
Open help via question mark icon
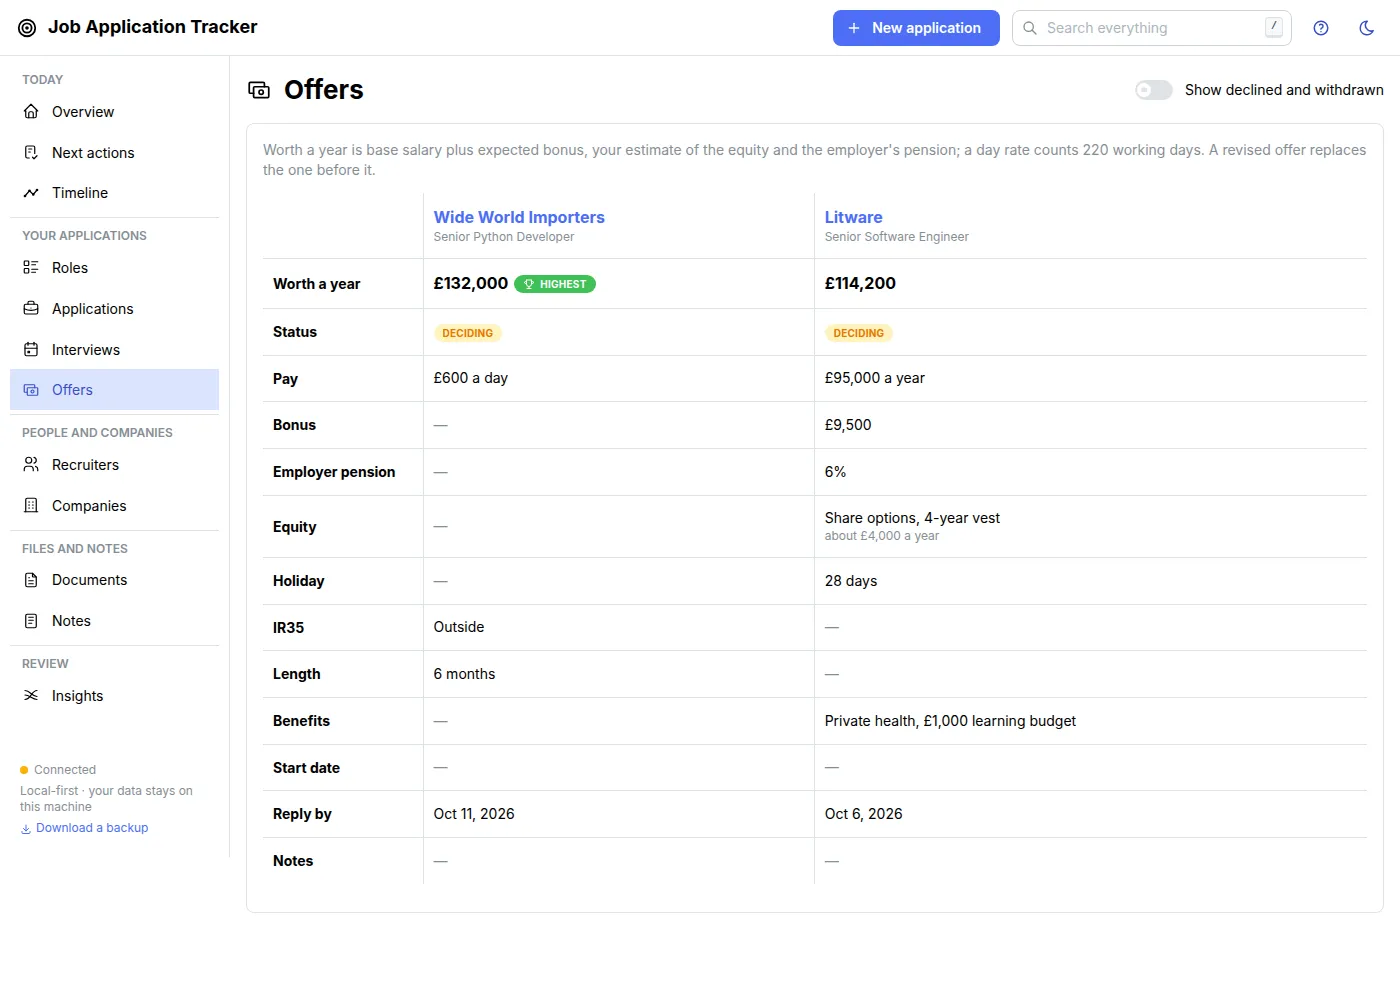coord(1321,28)
